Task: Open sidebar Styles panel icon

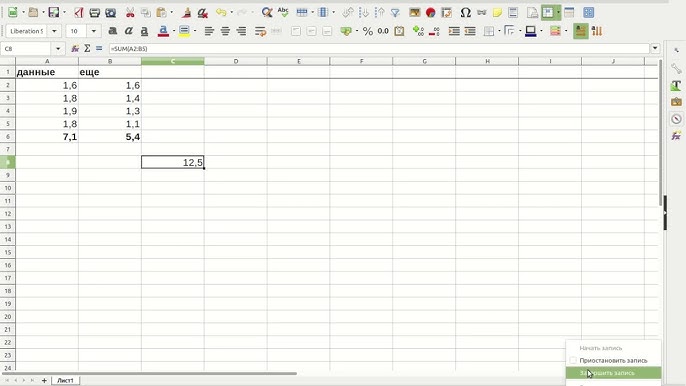Action: tap(676, 85)
